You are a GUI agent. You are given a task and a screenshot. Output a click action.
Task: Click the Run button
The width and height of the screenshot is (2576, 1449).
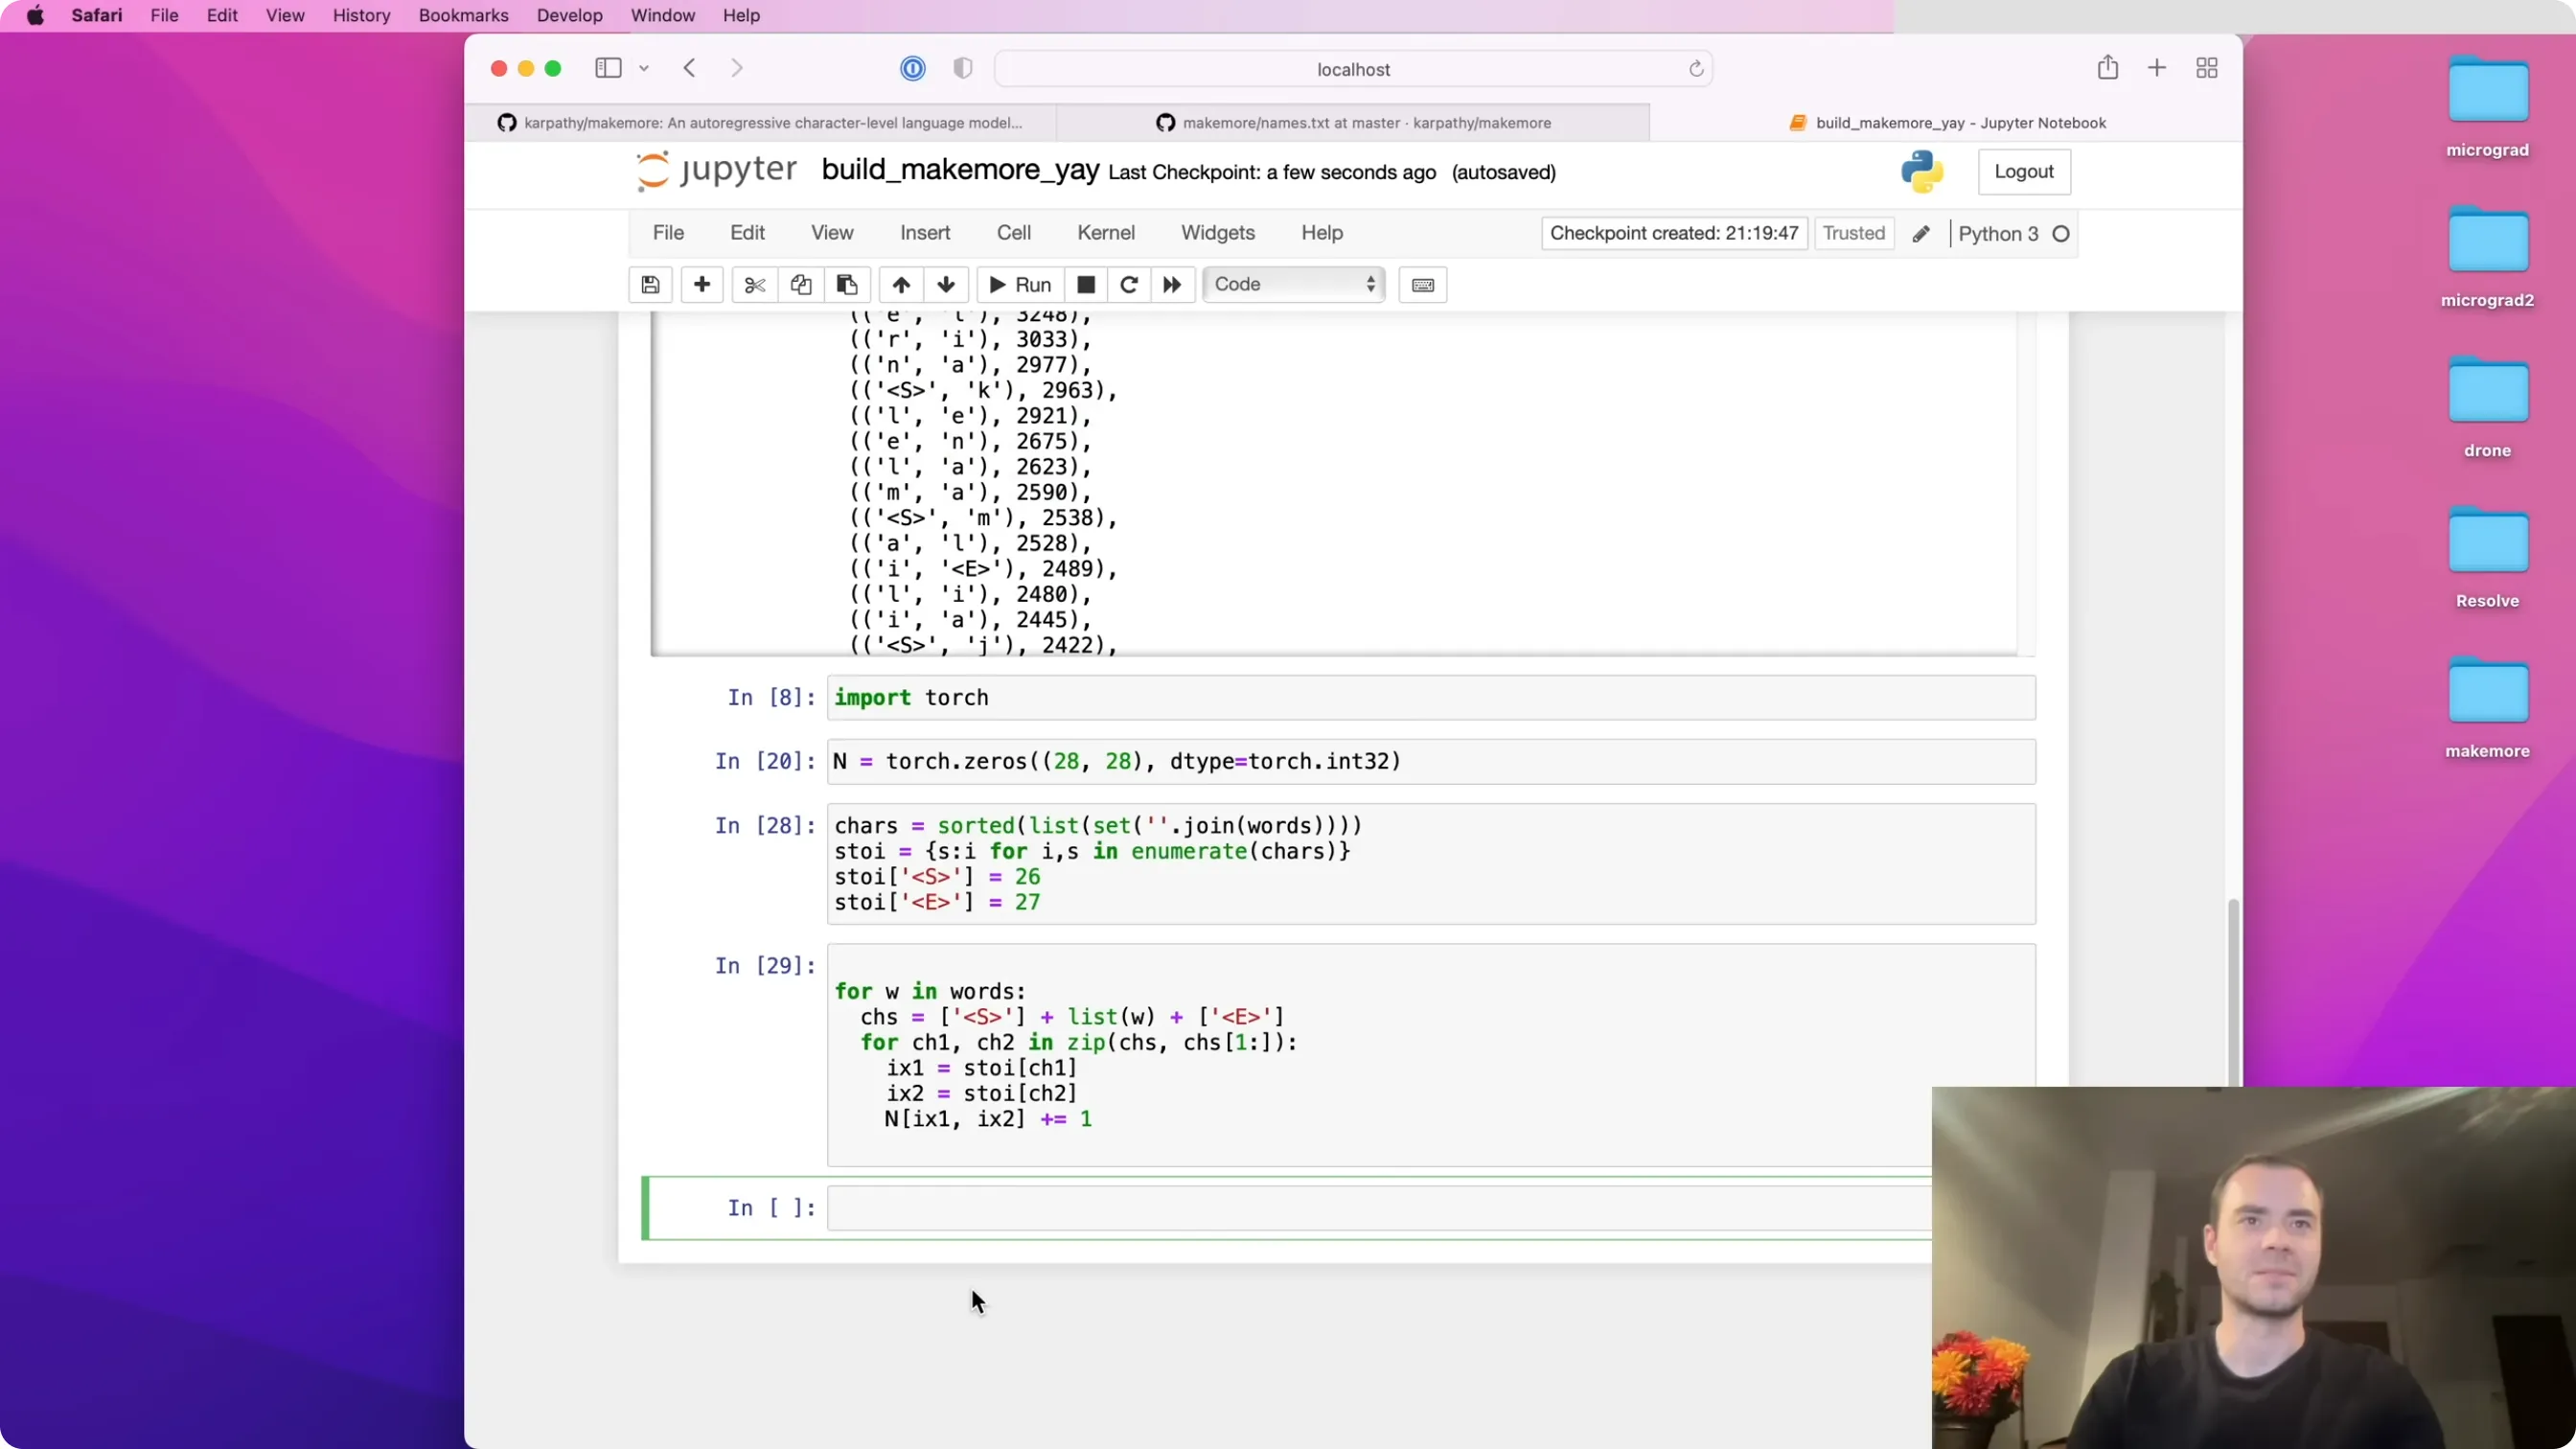pyautogui.click(x=1019, y=285)
